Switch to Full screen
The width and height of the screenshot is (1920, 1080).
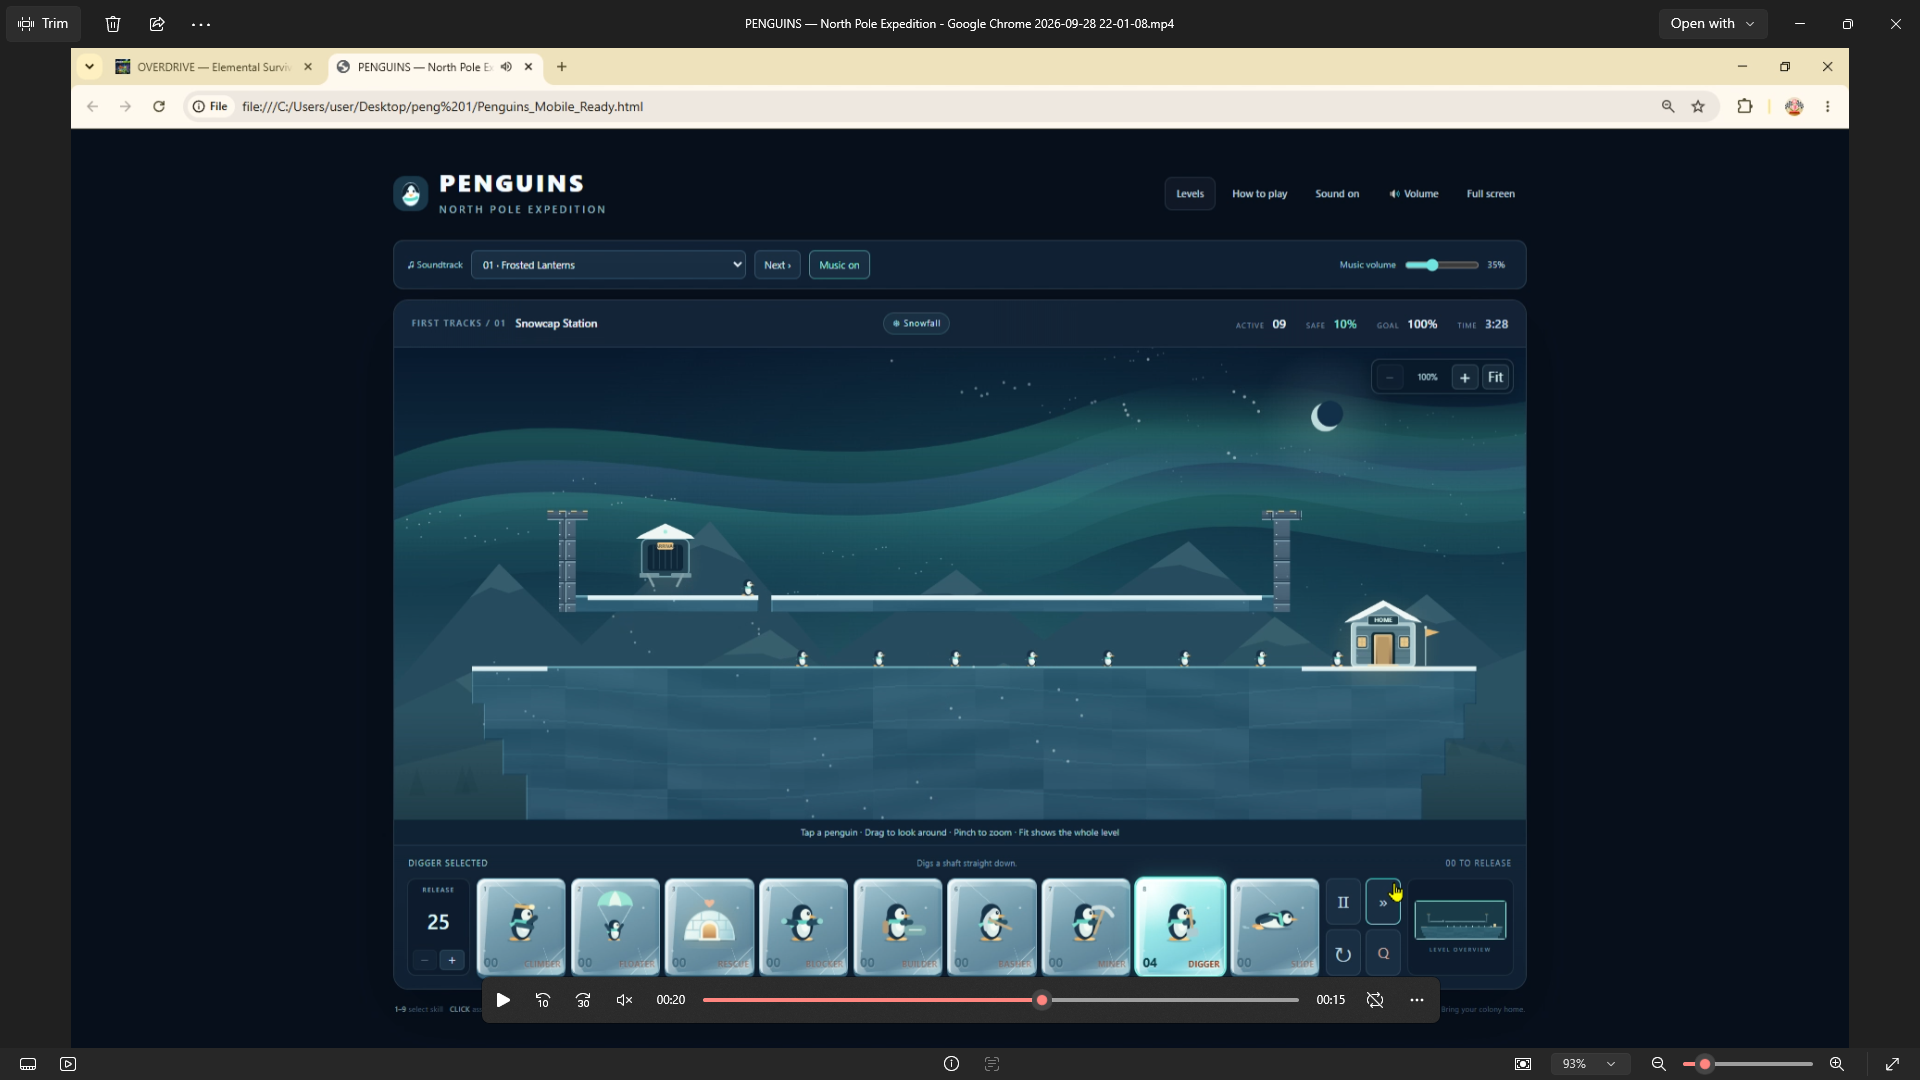(x=1490, y=194)
